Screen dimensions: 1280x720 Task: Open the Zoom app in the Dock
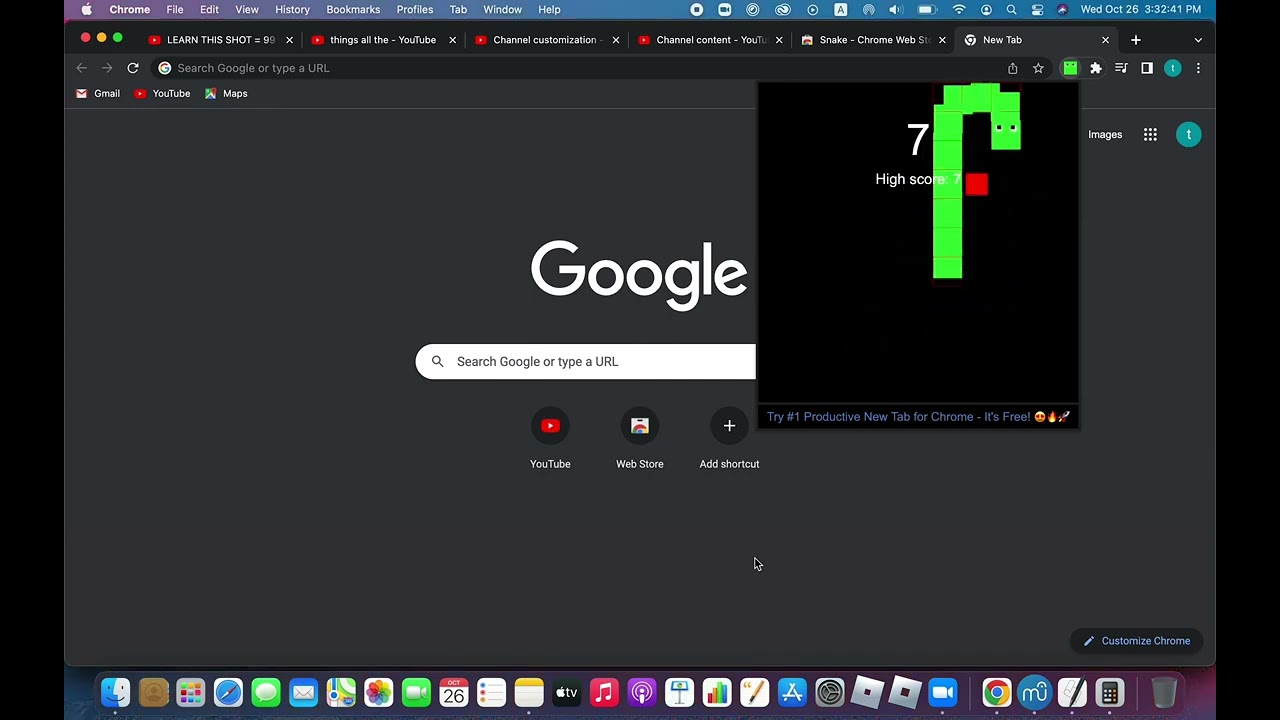[943, 692]
